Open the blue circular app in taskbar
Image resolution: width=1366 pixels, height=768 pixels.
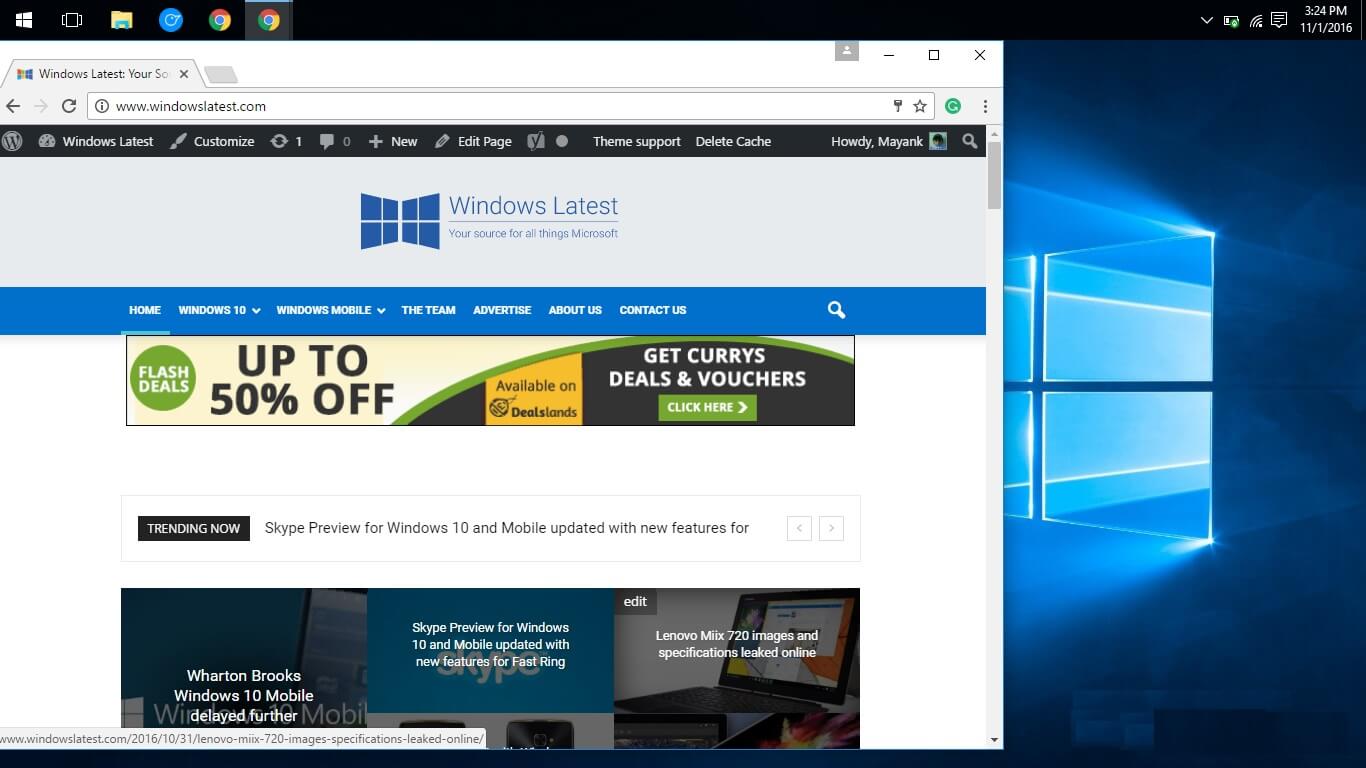pos(171,20)
